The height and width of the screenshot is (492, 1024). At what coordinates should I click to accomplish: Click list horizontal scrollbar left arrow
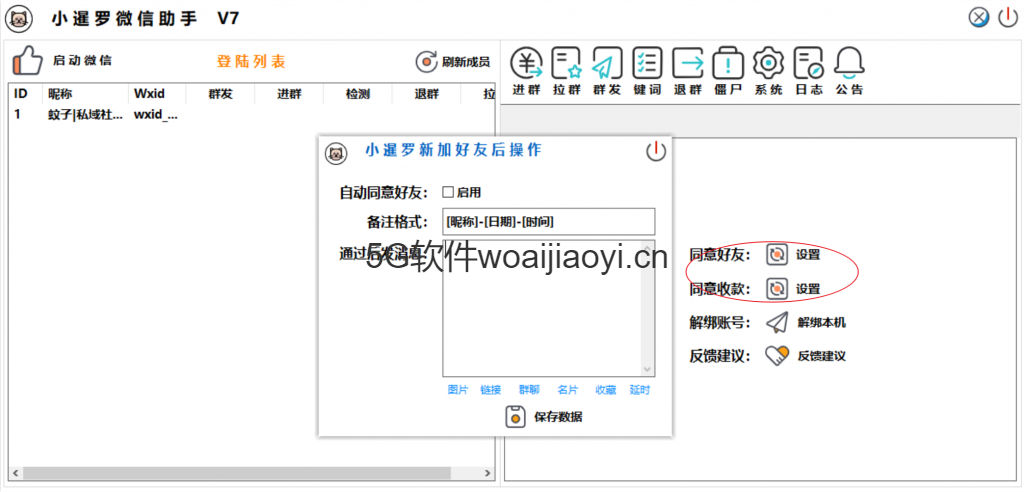pos(16,472)
